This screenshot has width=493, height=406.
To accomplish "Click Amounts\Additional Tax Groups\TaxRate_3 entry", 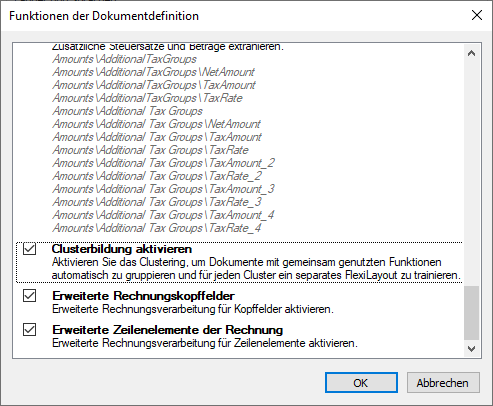I will tap(157, 202).
